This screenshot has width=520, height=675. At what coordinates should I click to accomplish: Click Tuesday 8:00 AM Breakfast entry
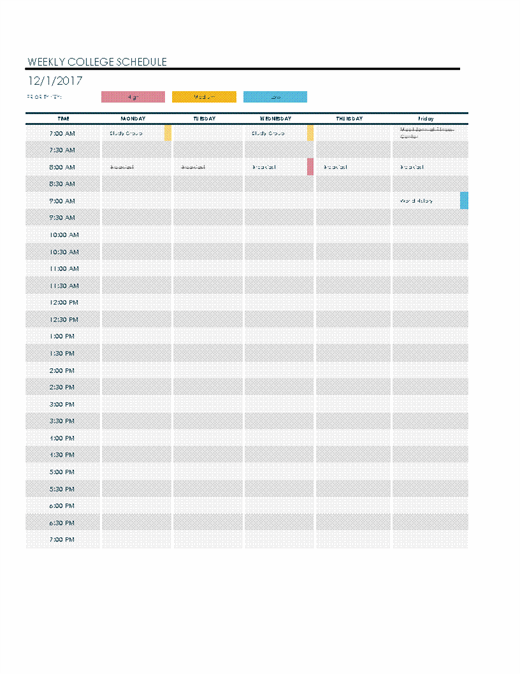(193, 167)
